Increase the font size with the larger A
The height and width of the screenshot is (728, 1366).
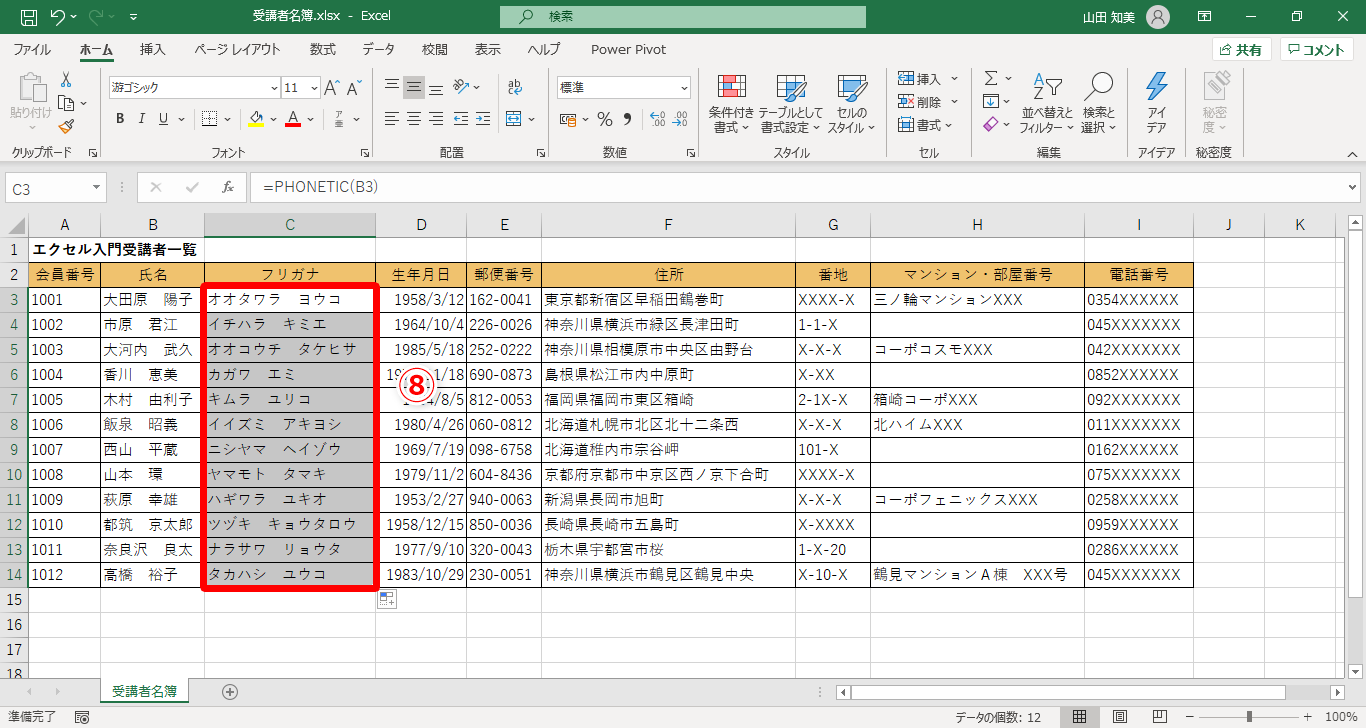(x=333, y=88)
